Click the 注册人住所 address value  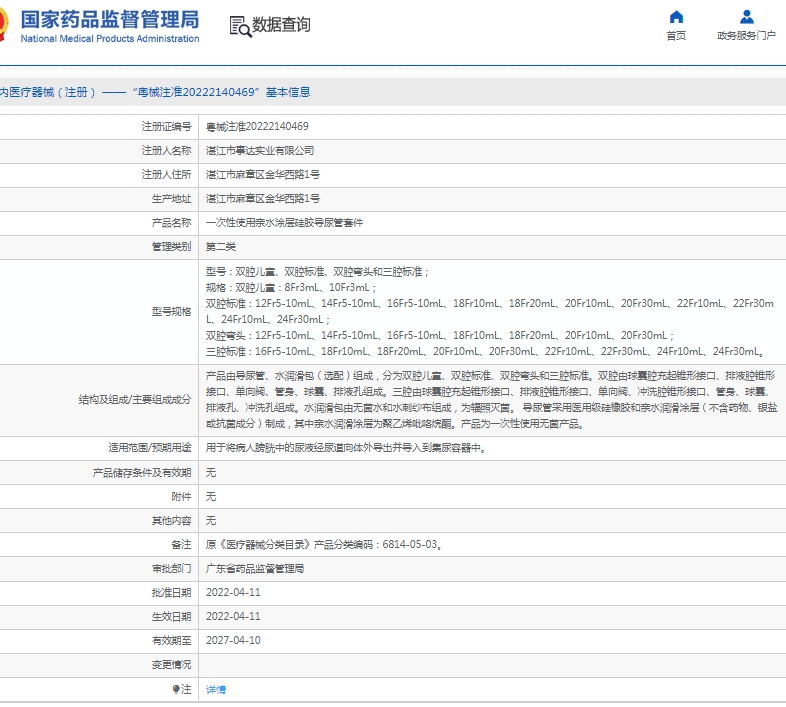tap(263, 174)
